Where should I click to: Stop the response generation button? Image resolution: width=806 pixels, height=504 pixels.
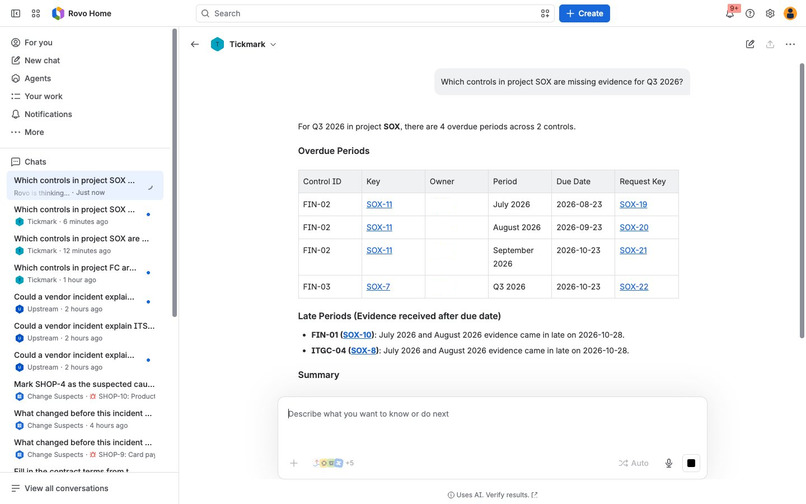pos(691,463)
